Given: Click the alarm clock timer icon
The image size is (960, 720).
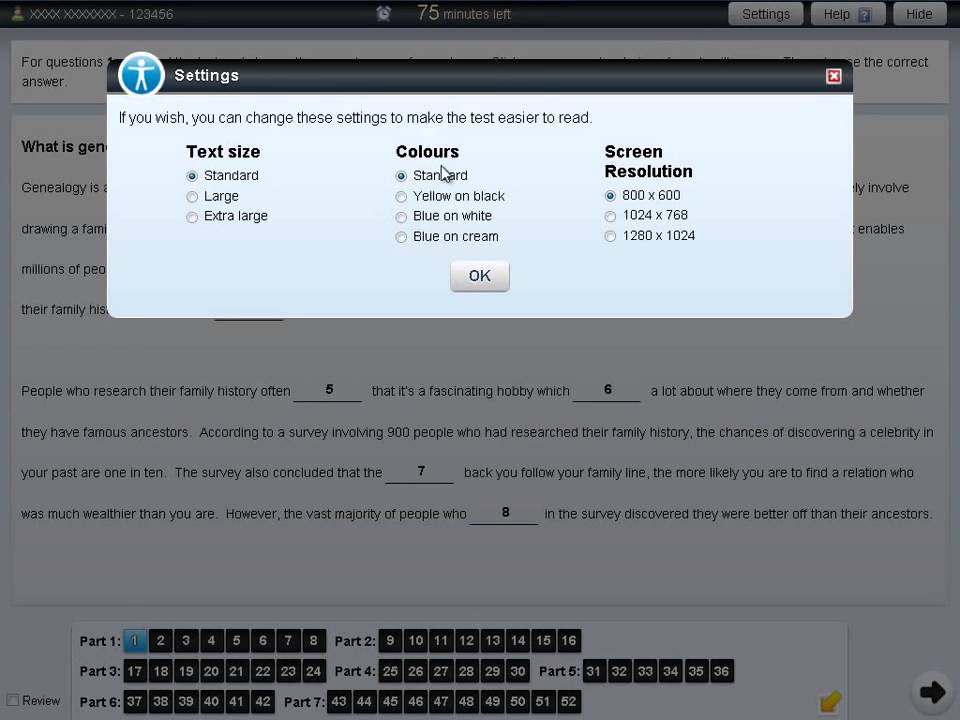Looking at the screenshot, I should click(384, 13).
